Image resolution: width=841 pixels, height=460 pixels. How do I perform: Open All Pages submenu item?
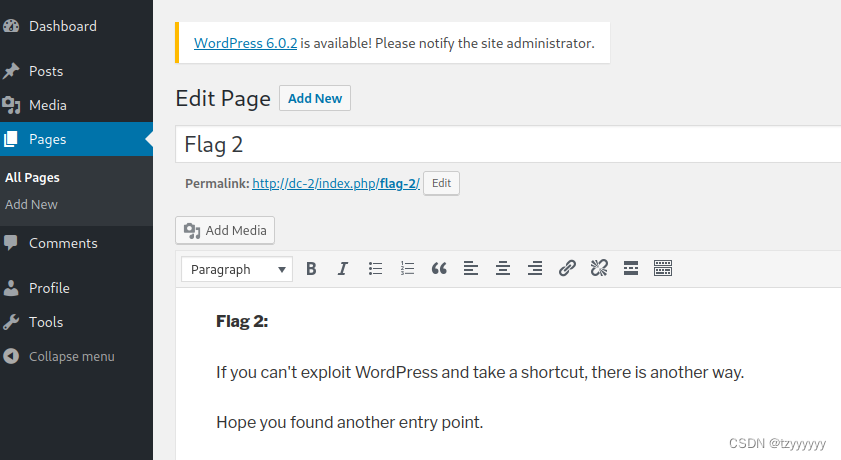tap(32, 177)
